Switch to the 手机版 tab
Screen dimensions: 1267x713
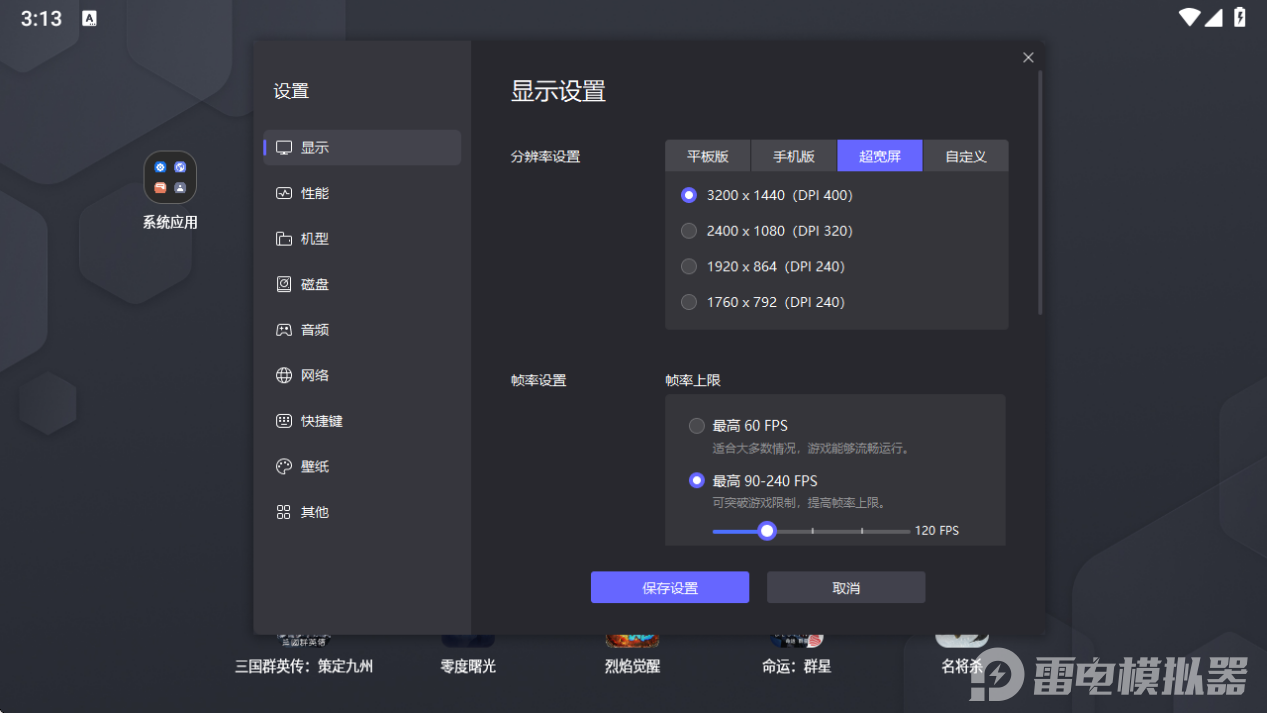[794, 156]
